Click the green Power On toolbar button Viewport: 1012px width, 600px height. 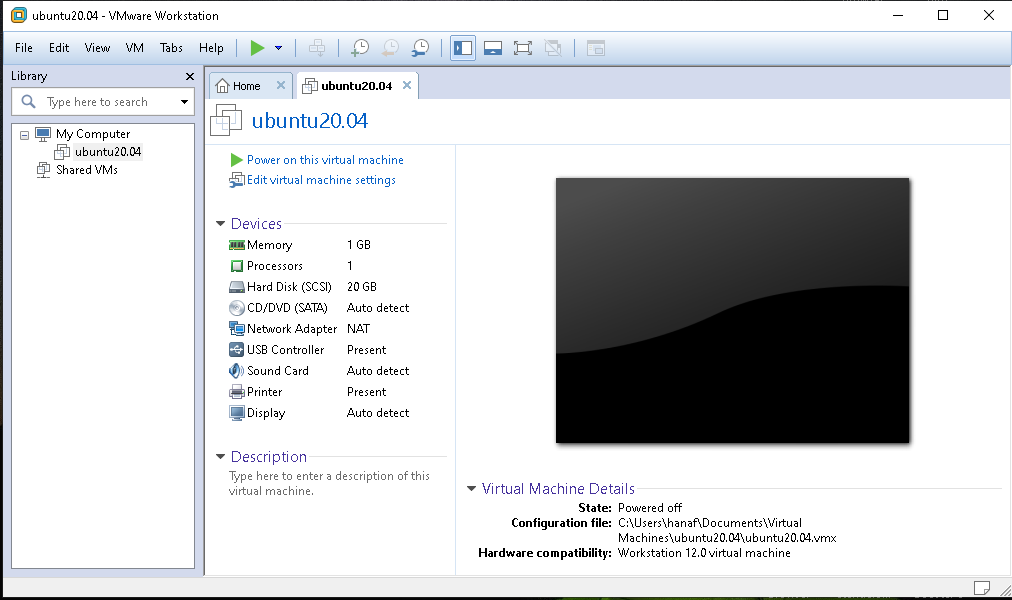coord(257,48)
